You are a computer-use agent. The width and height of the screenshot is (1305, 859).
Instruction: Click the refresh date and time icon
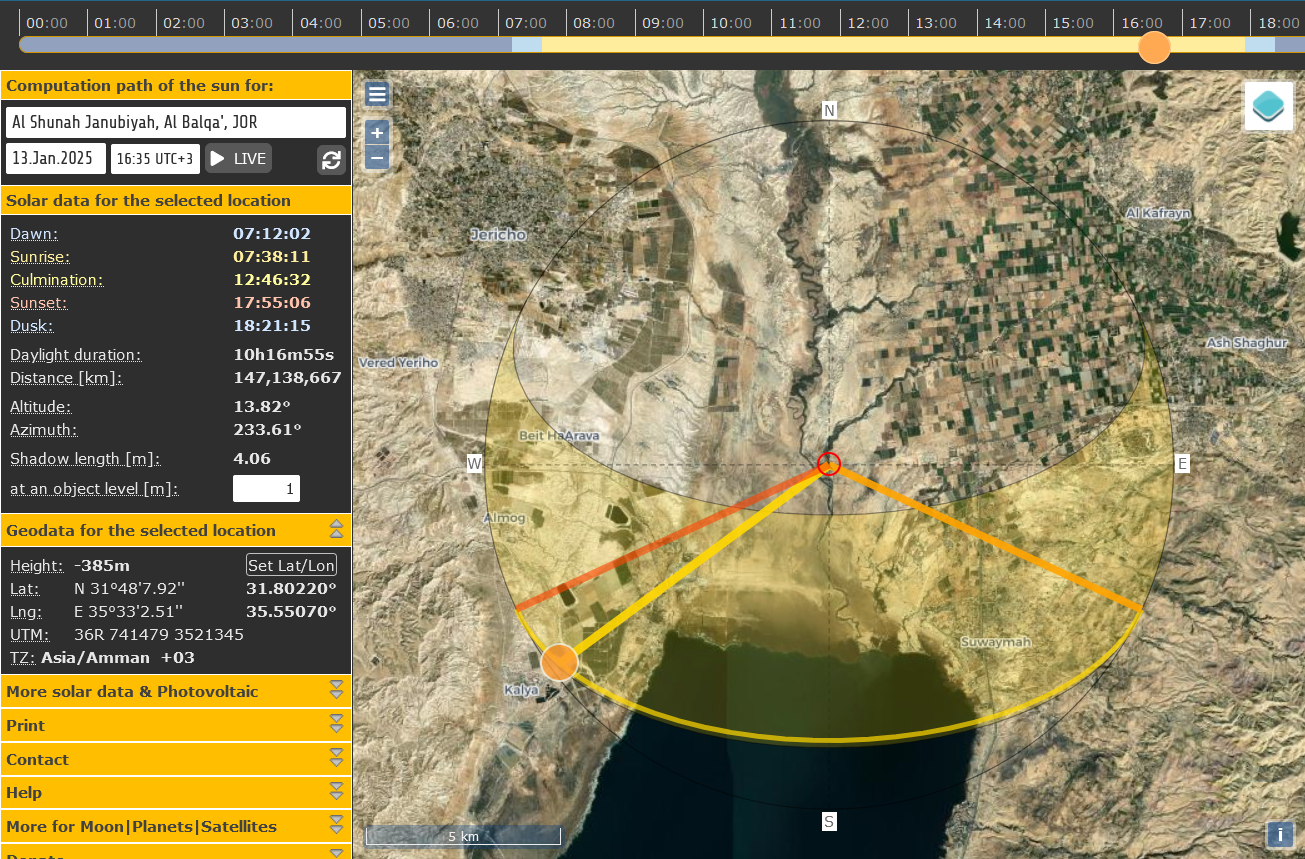click(x=331, y=159)
